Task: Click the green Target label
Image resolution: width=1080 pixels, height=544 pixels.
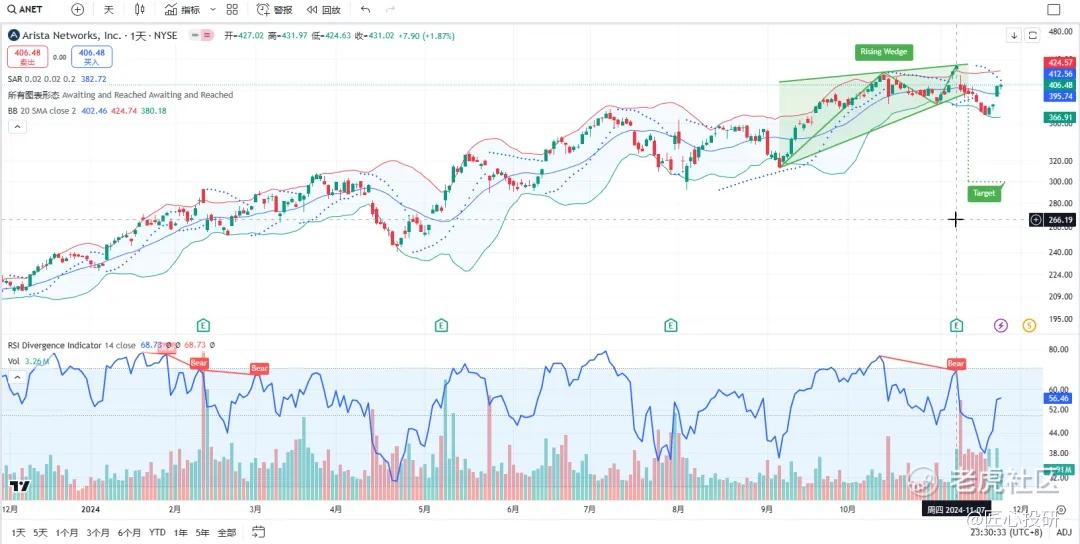Action: (x=984, y=193)
